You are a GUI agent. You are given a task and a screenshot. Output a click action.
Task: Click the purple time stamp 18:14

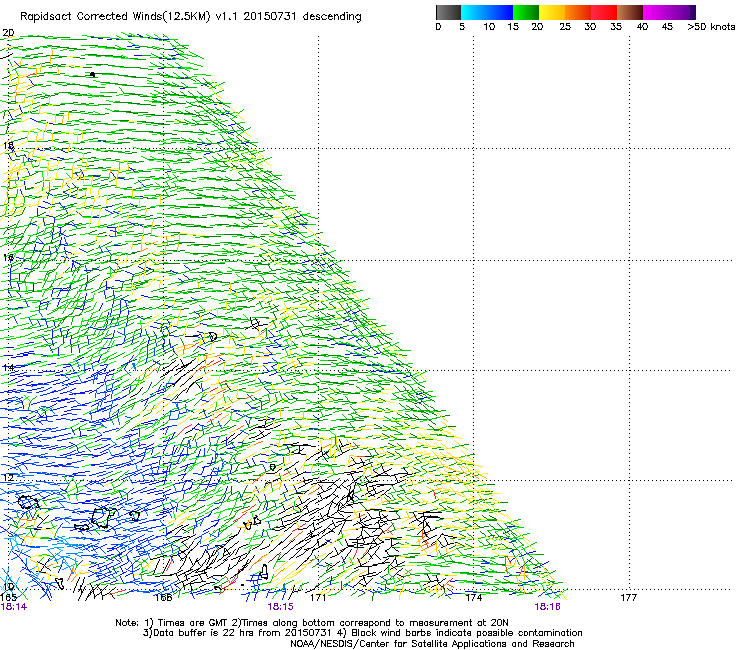point(14,607)
